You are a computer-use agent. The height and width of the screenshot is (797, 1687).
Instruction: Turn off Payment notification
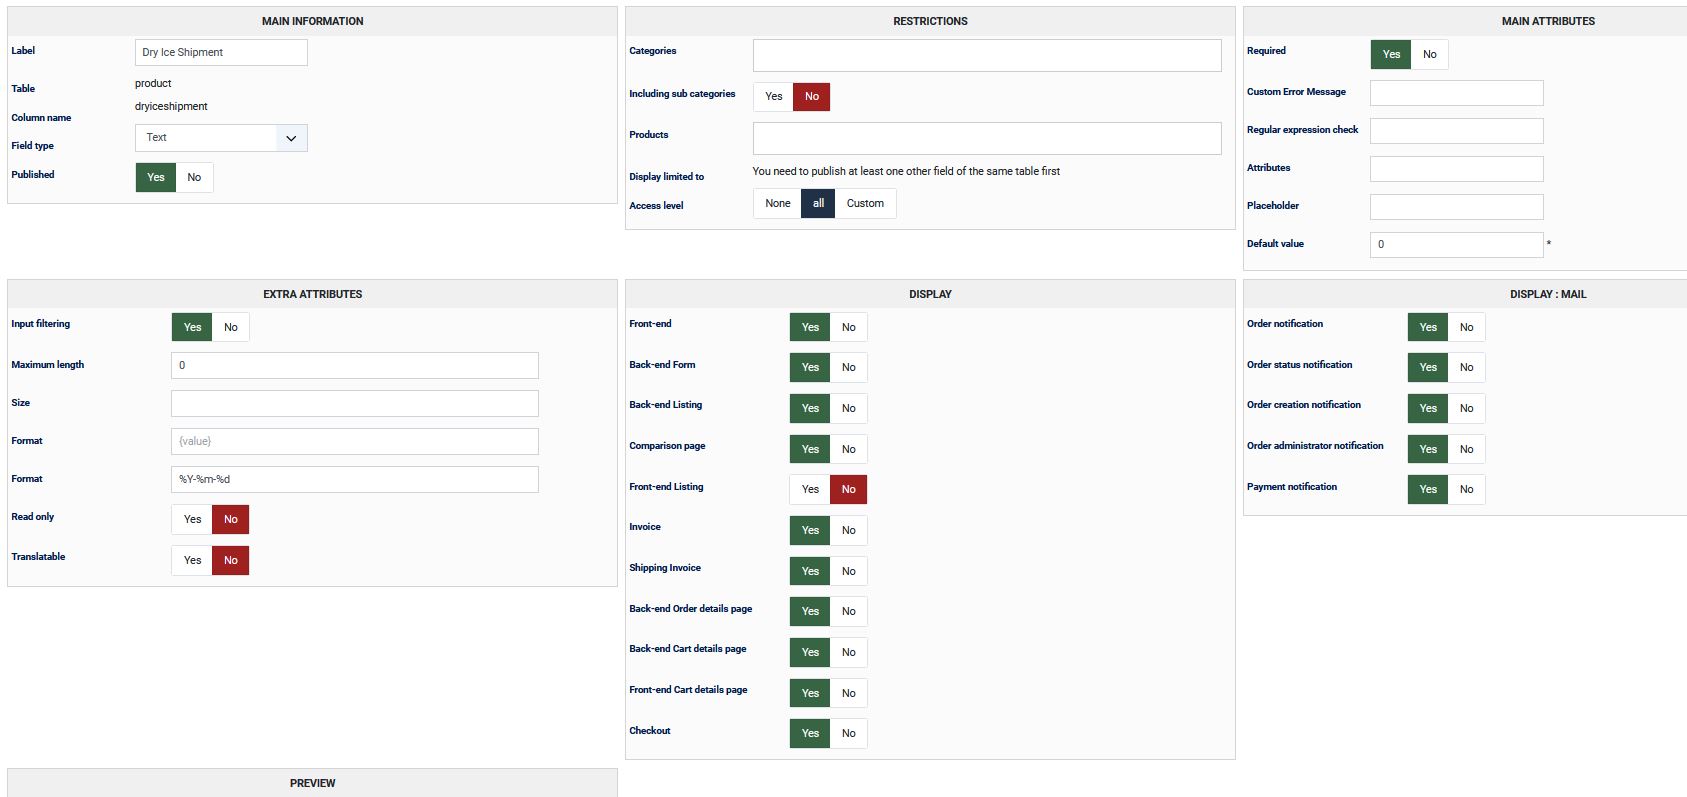(1466, 489)
